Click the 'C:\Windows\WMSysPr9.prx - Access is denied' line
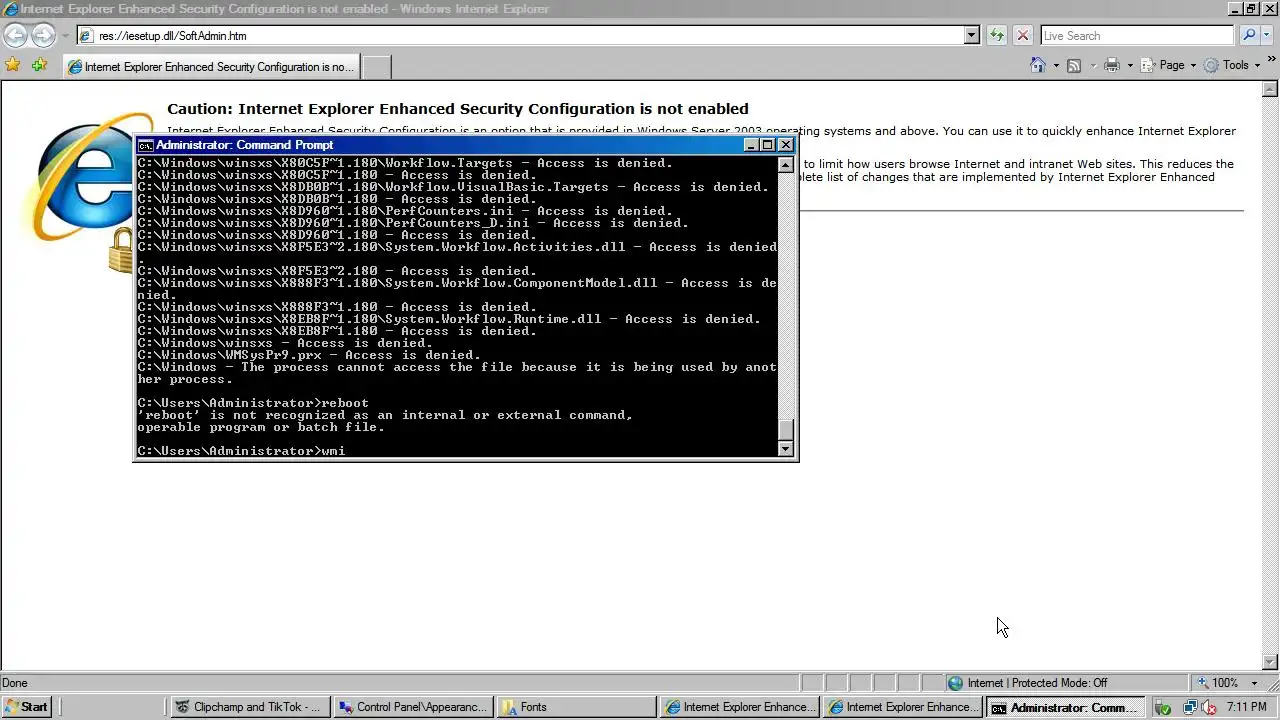The height and width of the screenshot is (720, 1280). 309,355
